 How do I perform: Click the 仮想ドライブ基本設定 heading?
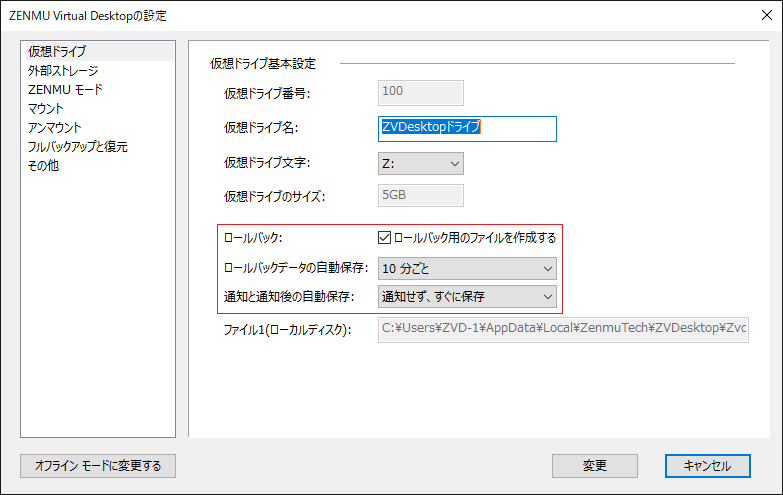coord(263,63)
